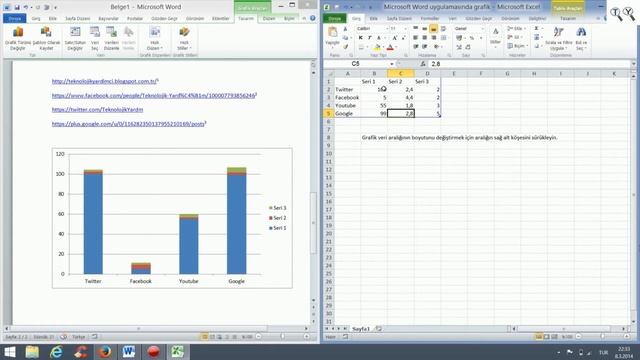Select Excel cell containing Twitter
The image size is (640, 360).
click(347, 89)
